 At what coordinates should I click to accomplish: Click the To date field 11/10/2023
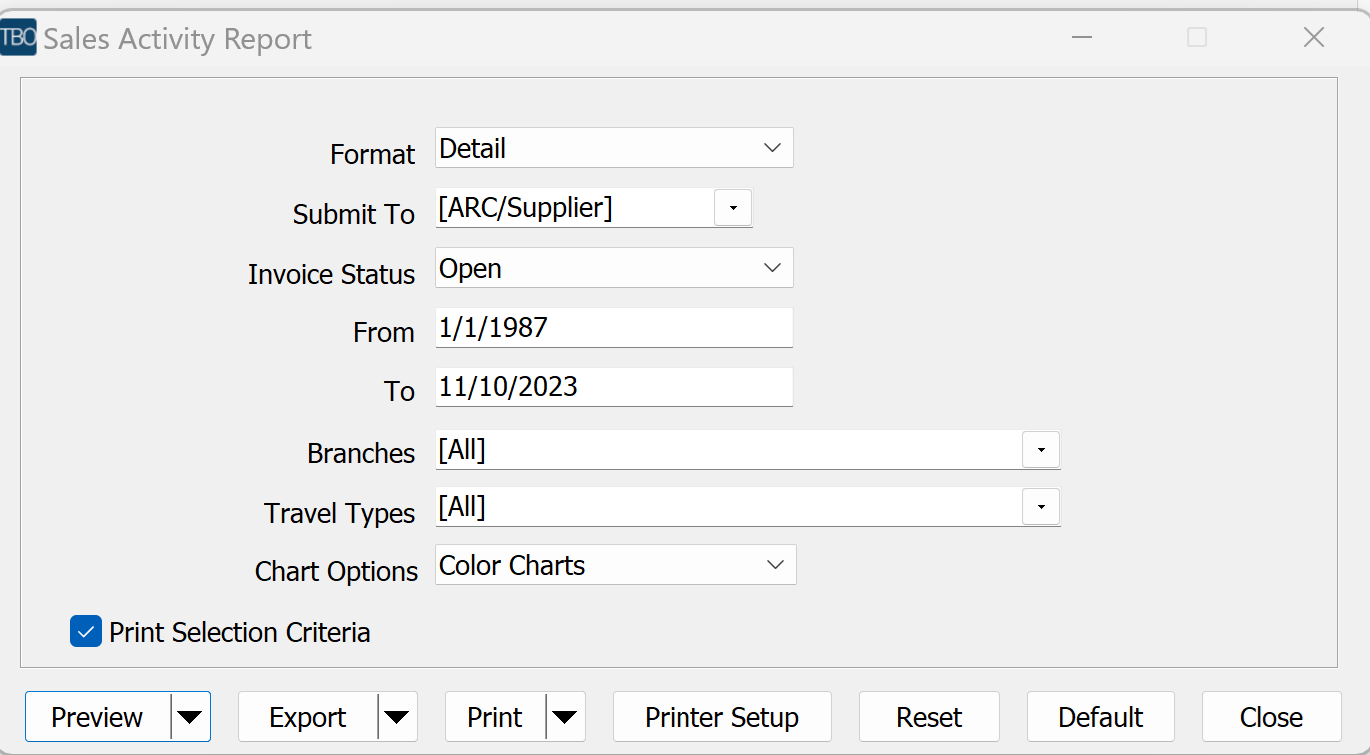coord(614,387)
